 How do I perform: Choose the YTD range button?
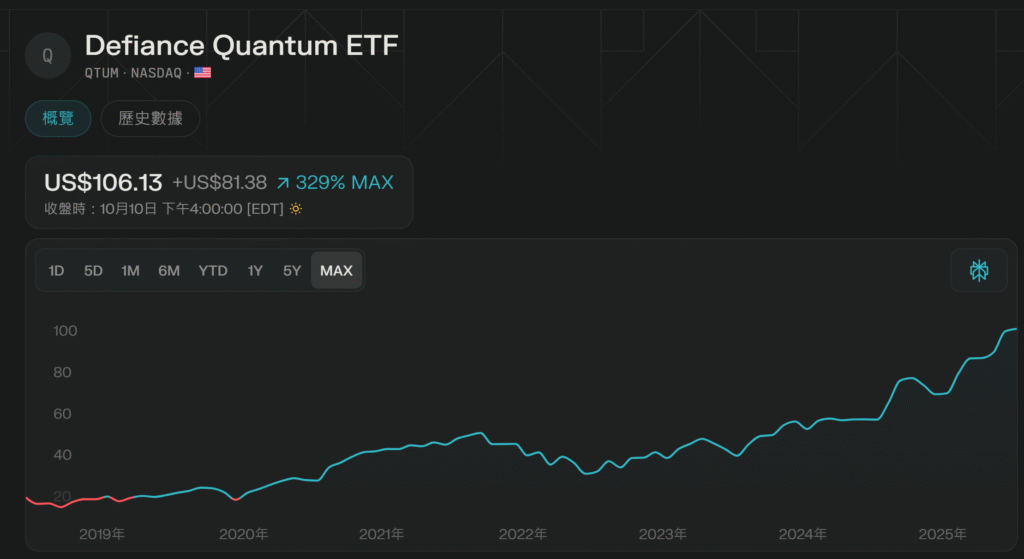(213, 270)
